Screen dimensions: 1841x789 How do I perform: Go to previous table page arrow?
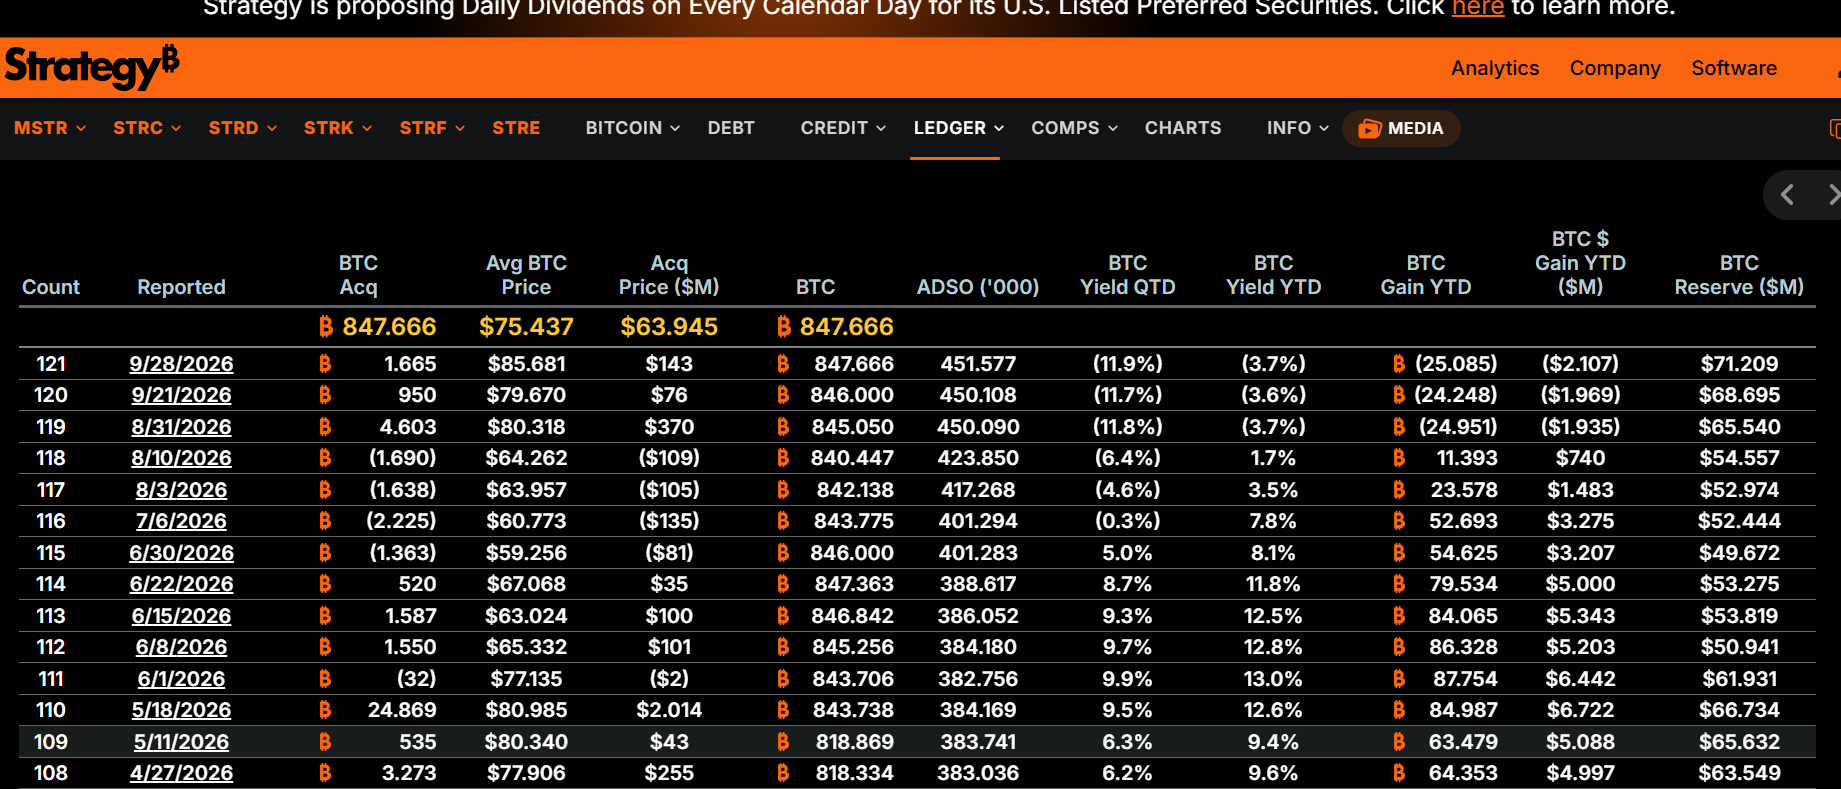coord(1788,195)
